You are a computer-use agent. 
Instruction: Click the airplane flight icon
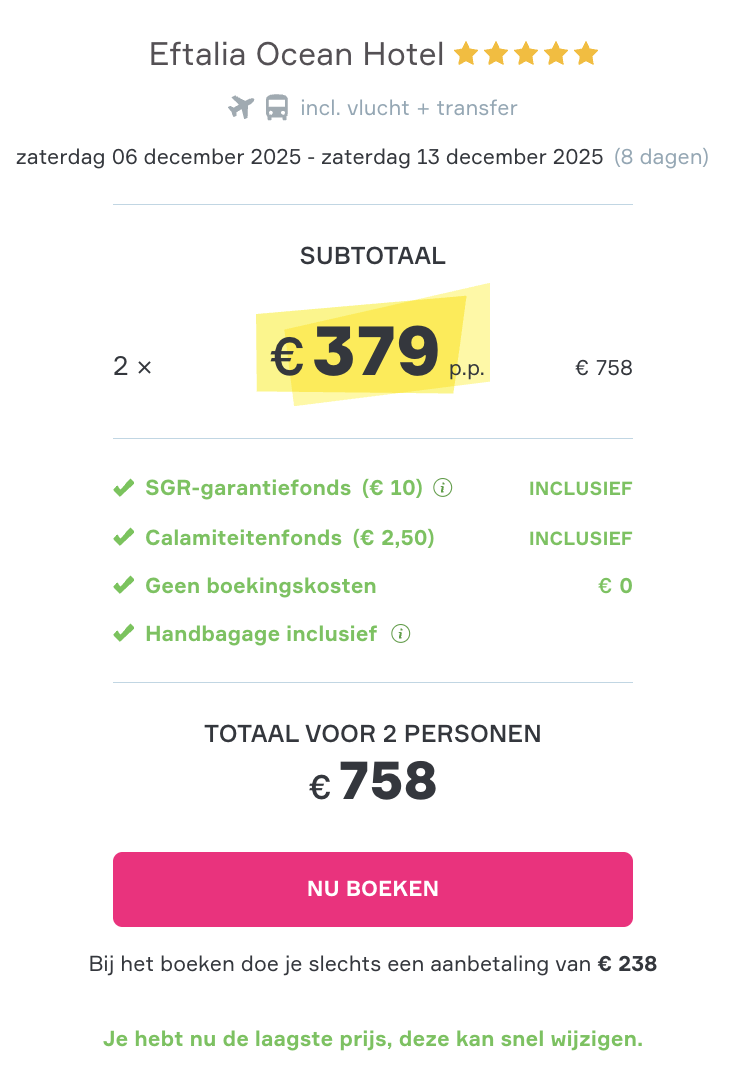pos(240,106)
